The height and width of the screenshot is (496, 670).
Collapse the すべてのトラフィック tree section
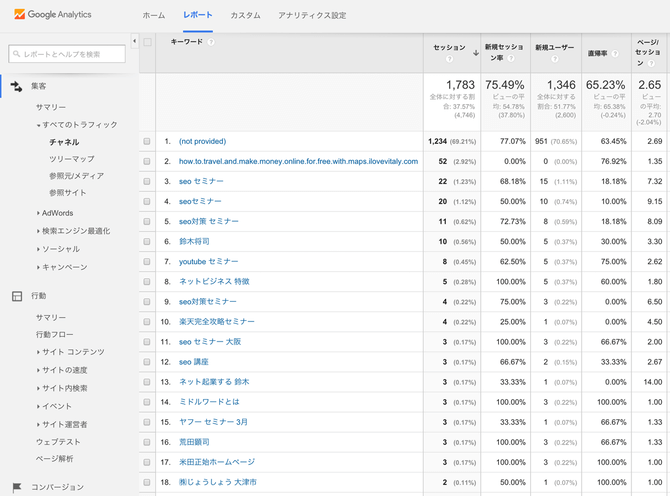pos(39,124)
